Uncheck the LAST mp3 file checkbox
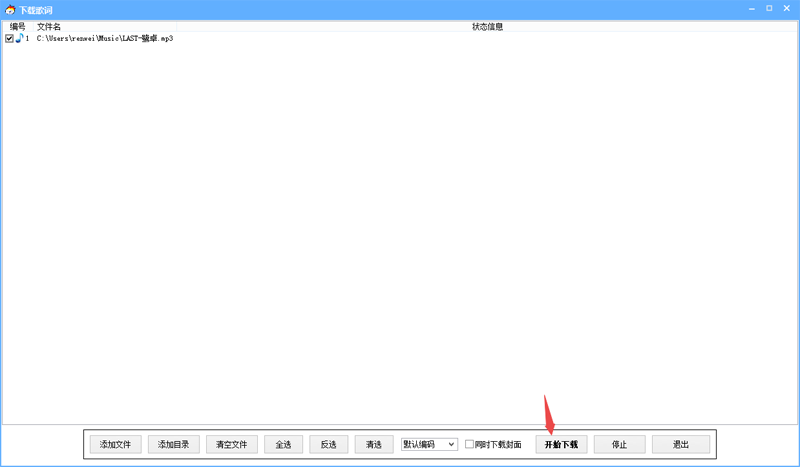This screenshot has width=800, height=467. pos(9,38)
